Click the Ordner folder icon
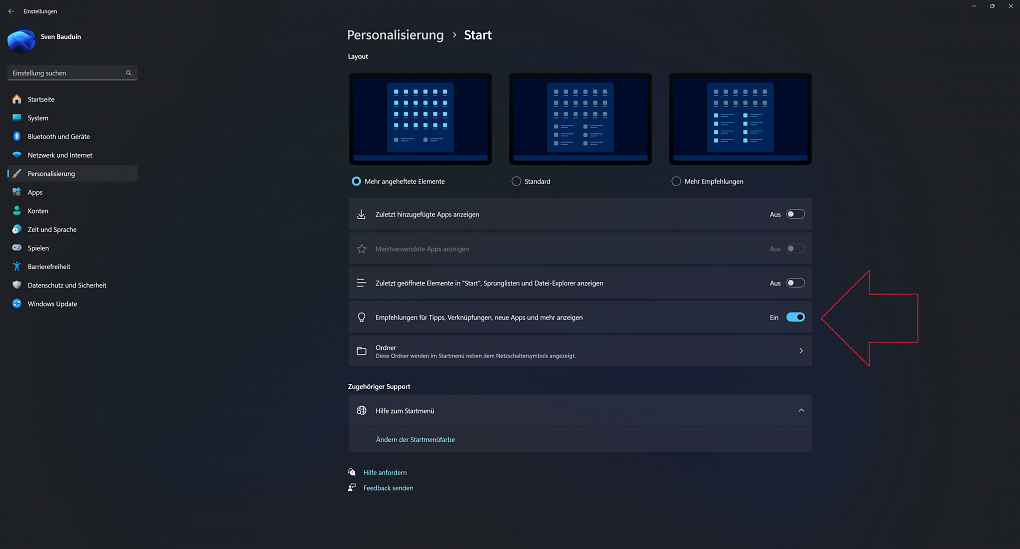1020x549 pixels. coord(362,351)
